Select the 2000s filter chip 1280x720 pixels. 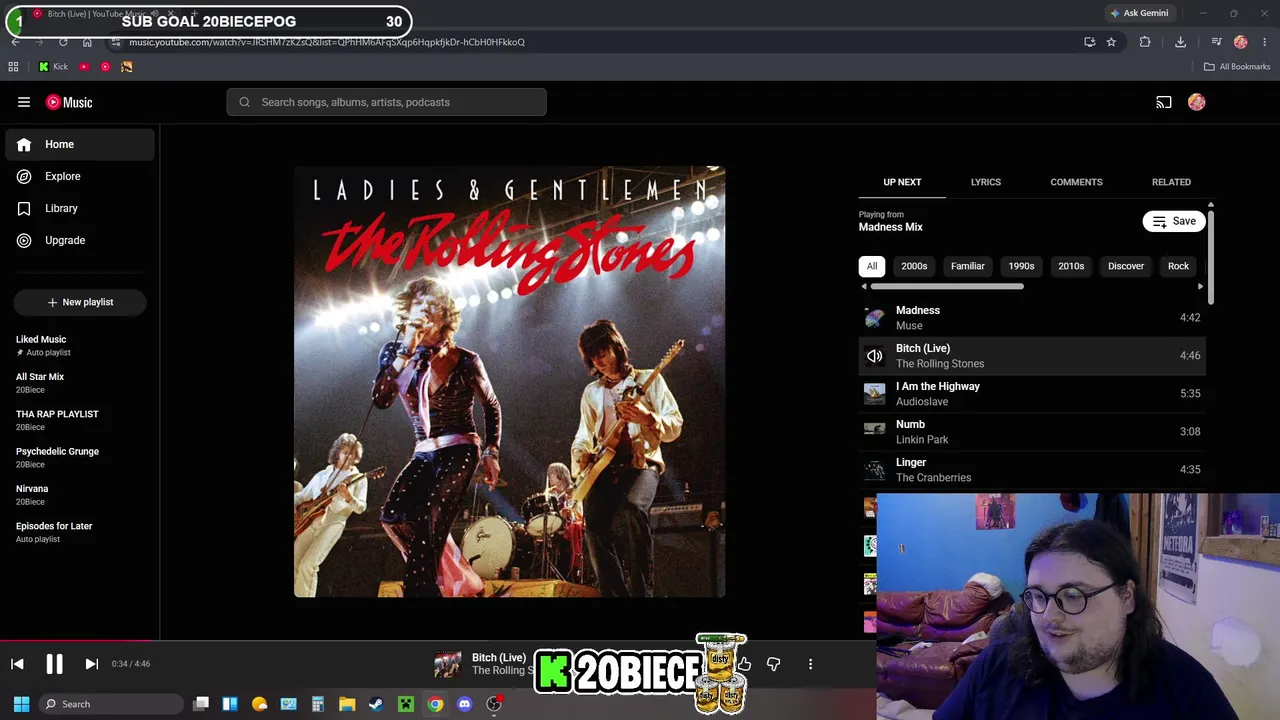[x=914, y=266]
